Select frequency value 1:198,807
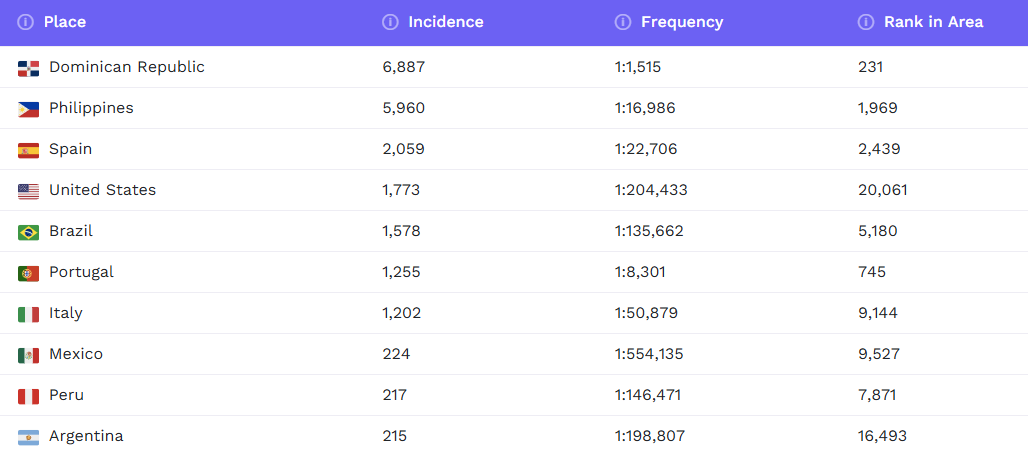This screenshot has height=466, width=1028. tap(650, 437)
